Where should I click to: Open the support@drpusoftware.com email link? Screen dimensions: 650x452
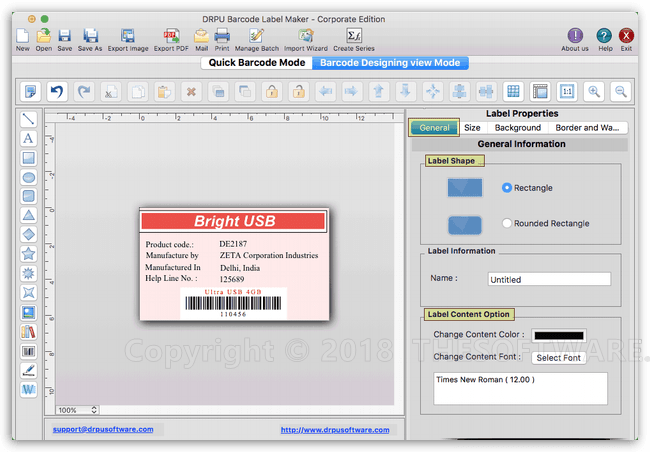pyautogui.click(x=103, y=429)
